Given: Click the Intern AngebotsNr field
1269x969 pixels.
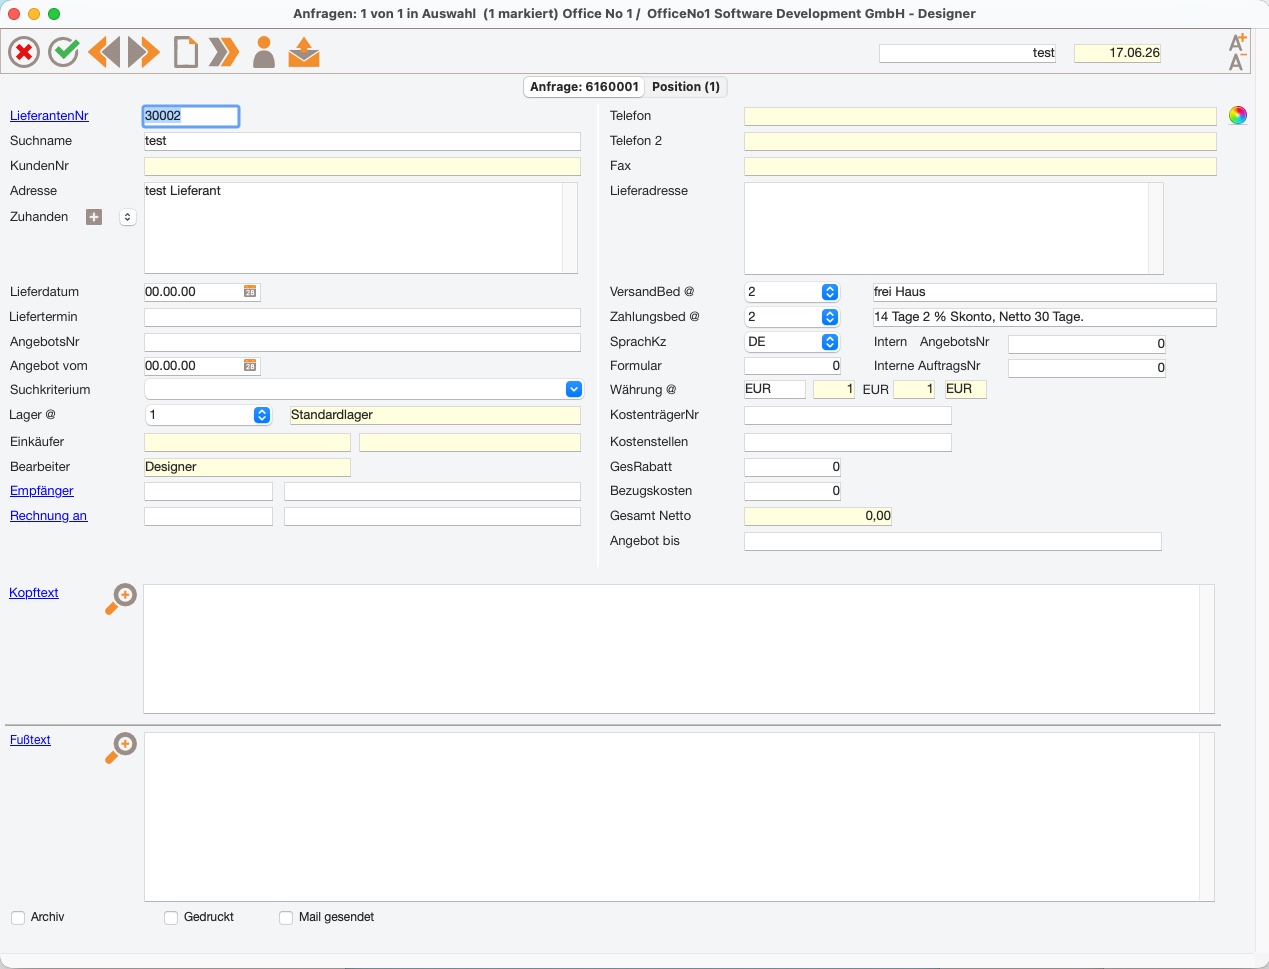Looking at the screenshot, I should (x=1087, y=344).
